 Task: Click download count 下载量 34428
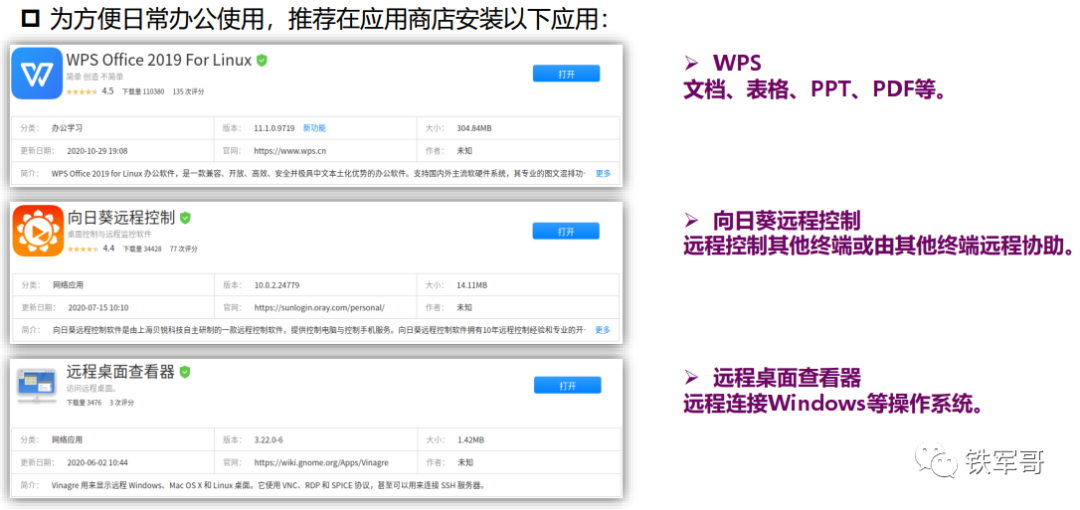coord(142,249)
